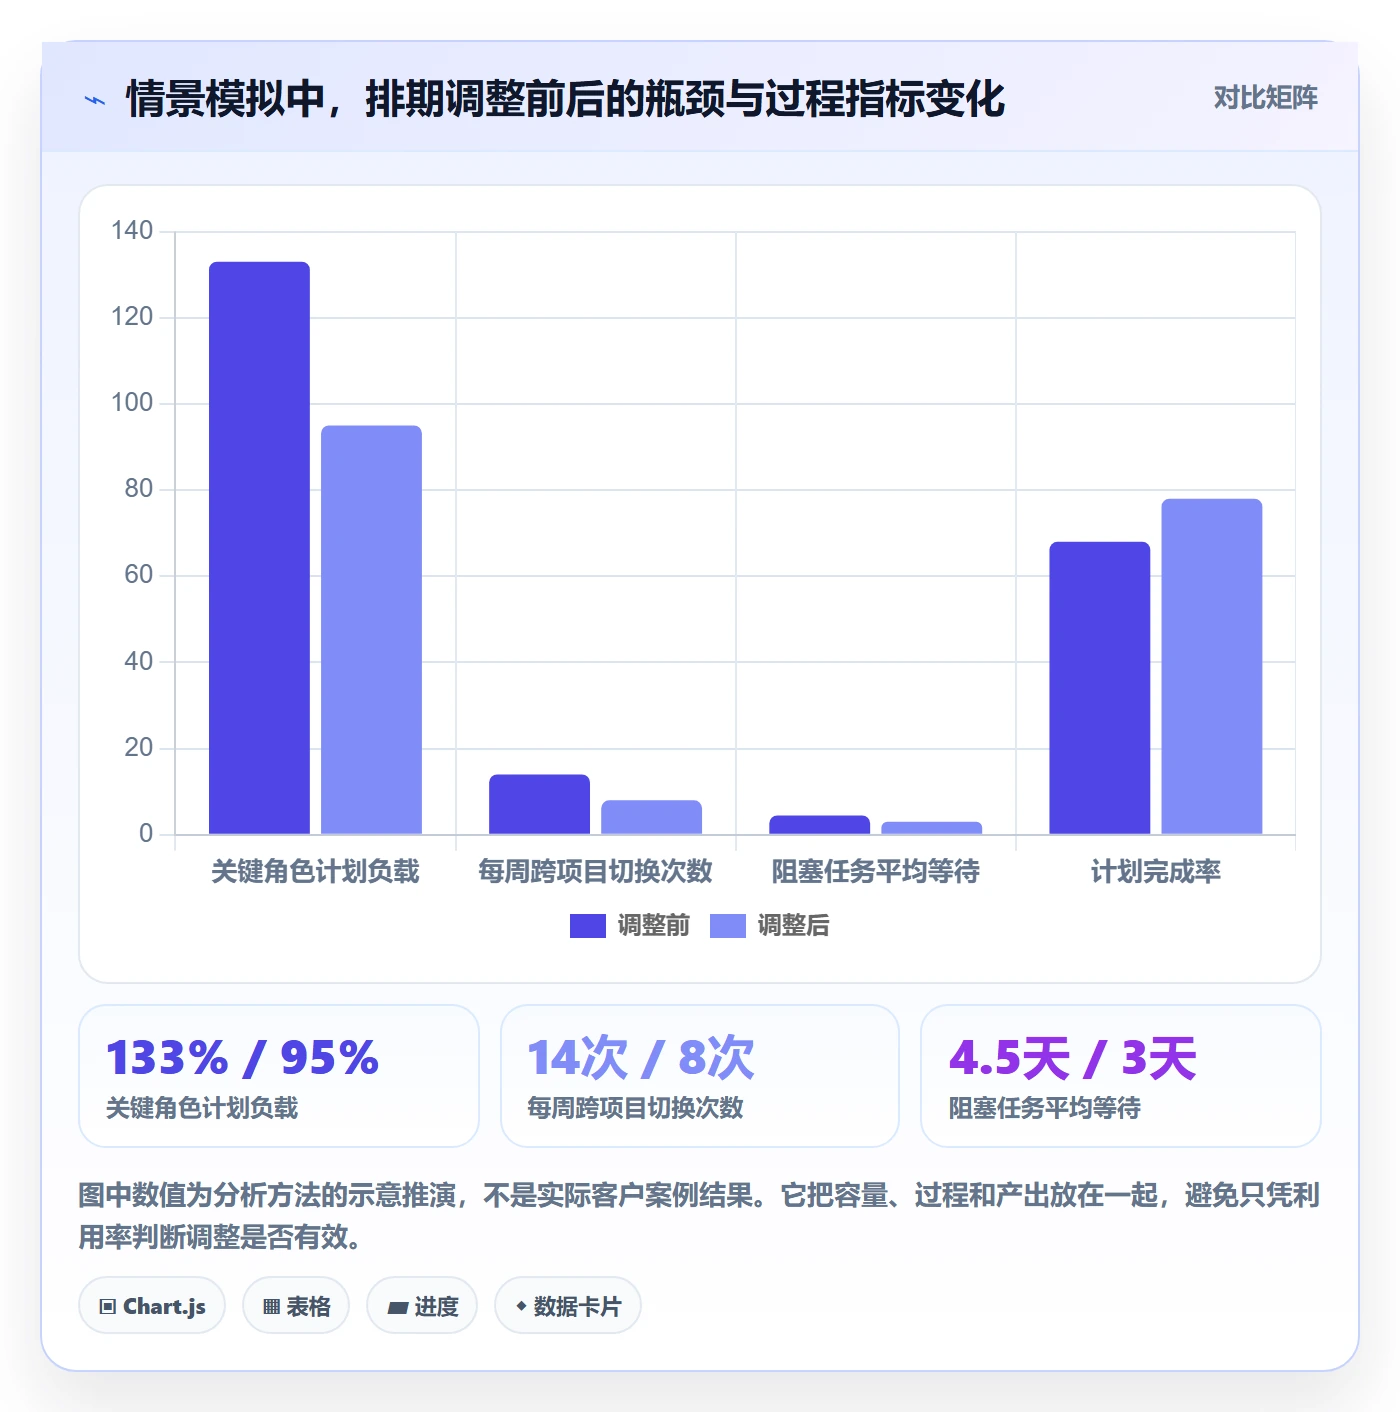1400x1412 pixels.
Task: Click the 对比矩阵 label in the header
Action: [x=1265, y=98]
